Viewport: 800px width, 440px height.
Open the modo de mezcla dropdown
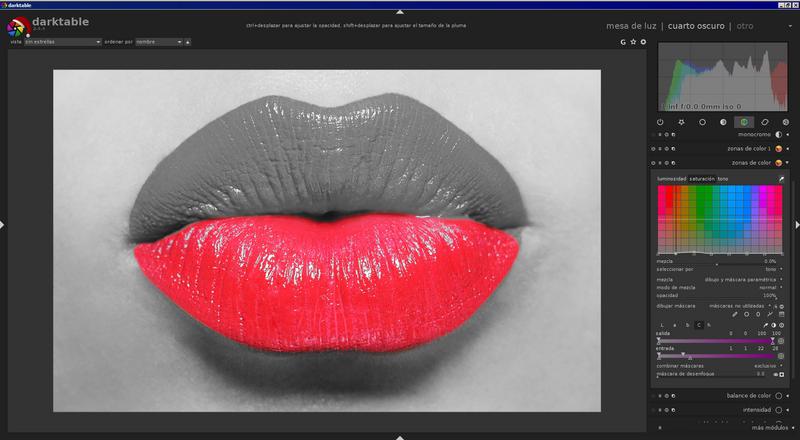[719, 287]
